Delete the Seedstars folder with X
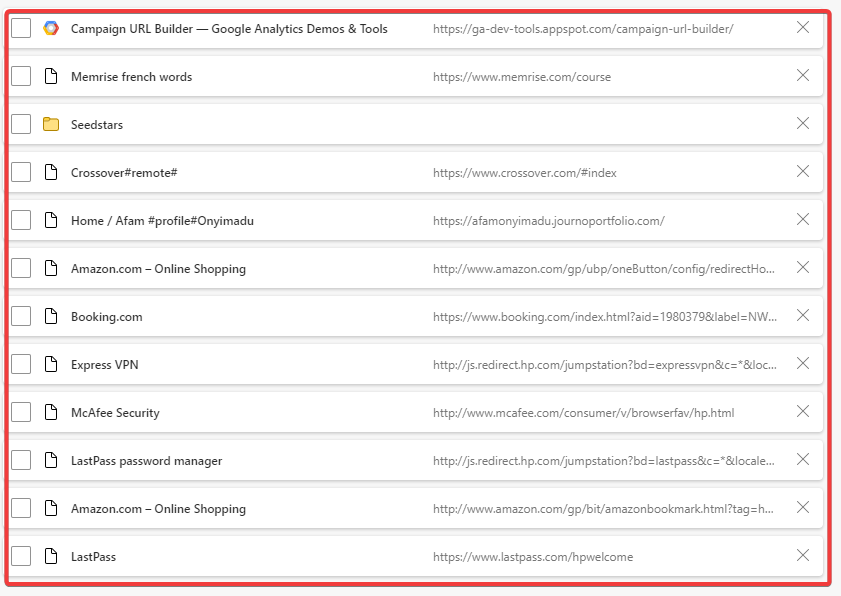The height and width of the screenshot is (596, 841). point(802,123)
